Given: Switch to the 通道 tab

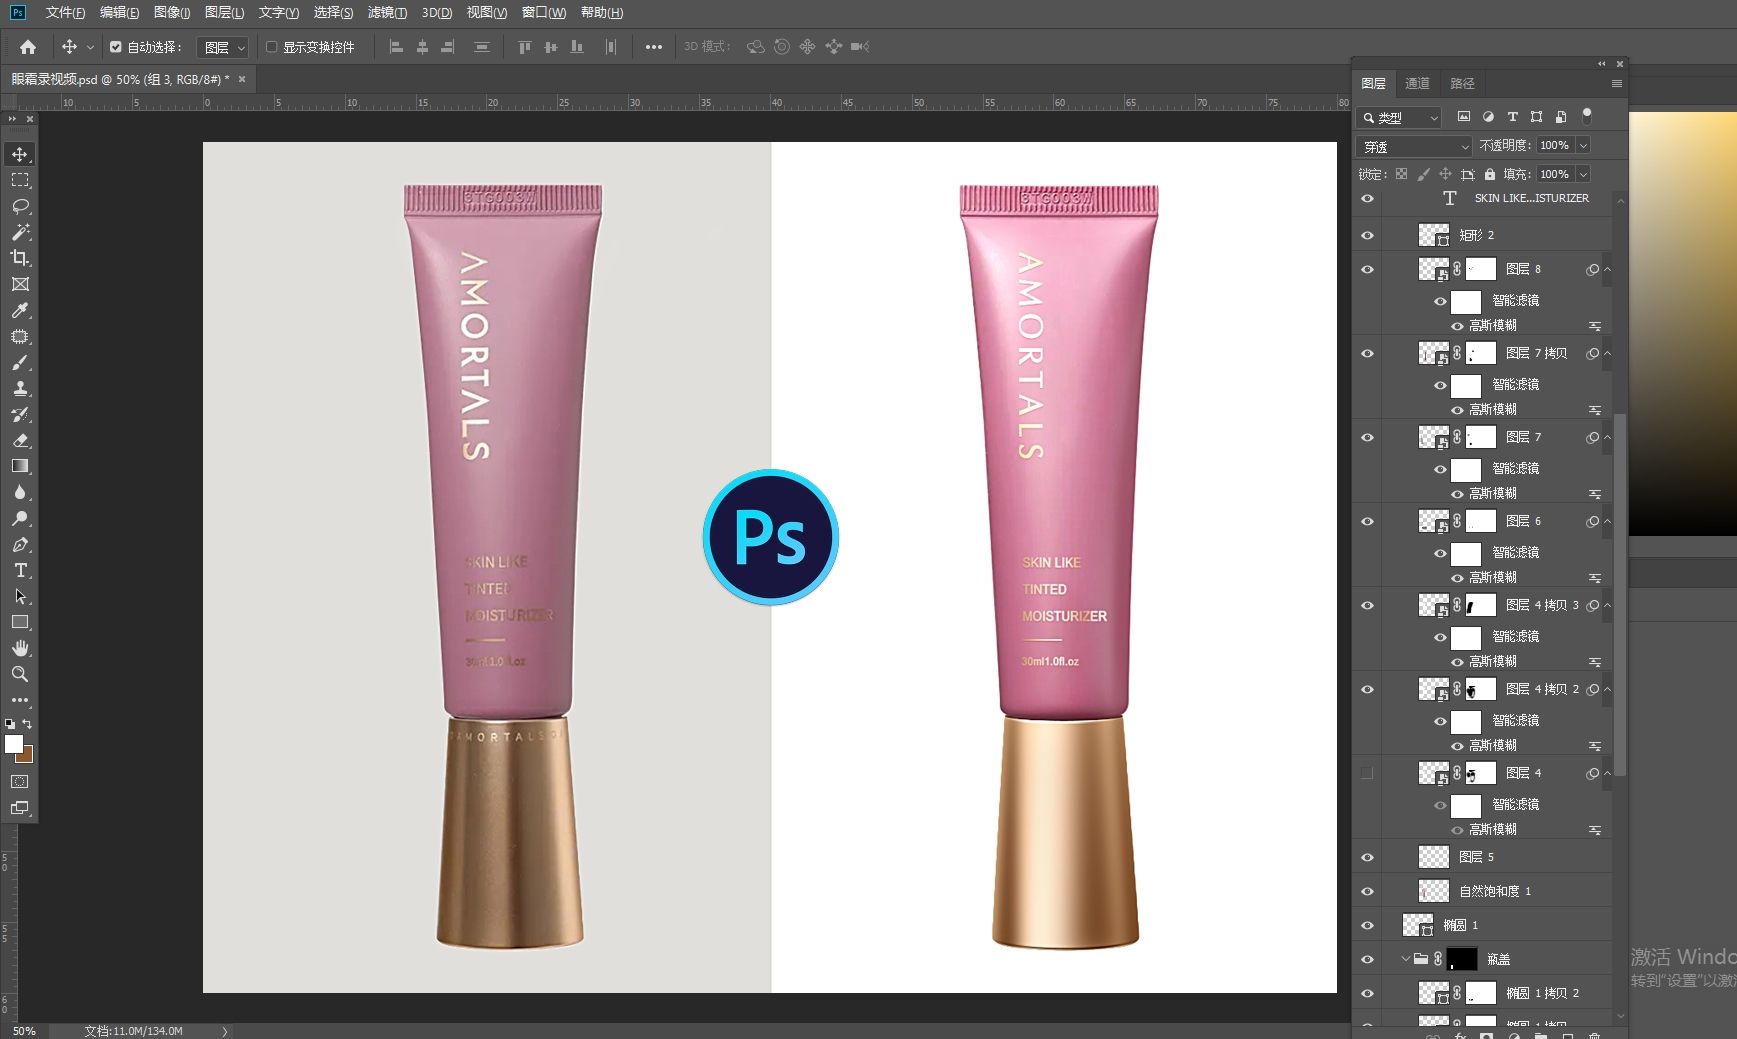Looking at the screenshot, I should (x=1417, y=84).
